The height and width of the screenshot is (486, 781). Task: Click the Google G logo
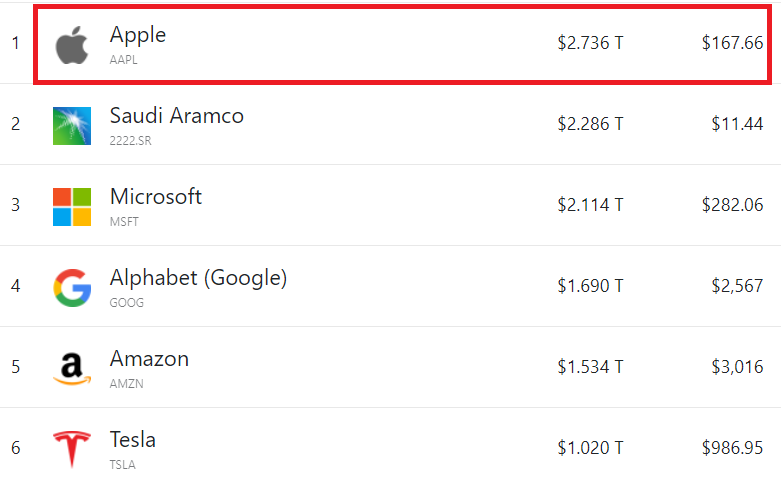coord(72,287)
